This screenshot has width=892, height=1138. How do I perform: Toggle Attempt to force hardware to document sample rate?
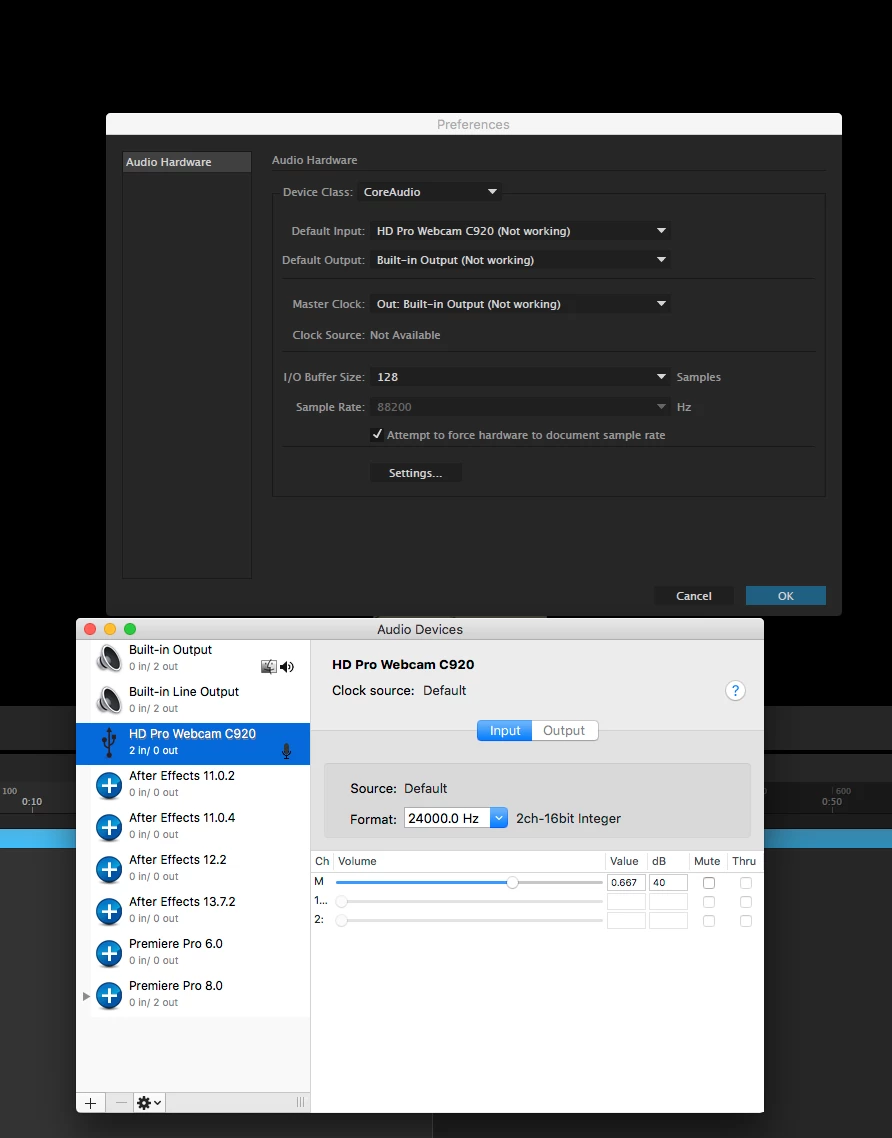(x=377, y=435)
